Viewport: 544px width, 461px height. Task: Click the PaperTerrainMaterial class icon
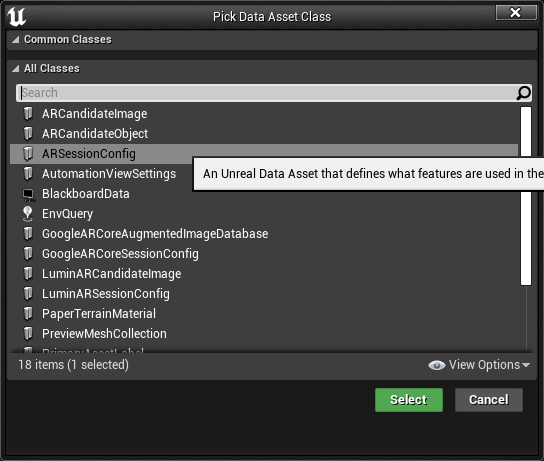point(28,314)
